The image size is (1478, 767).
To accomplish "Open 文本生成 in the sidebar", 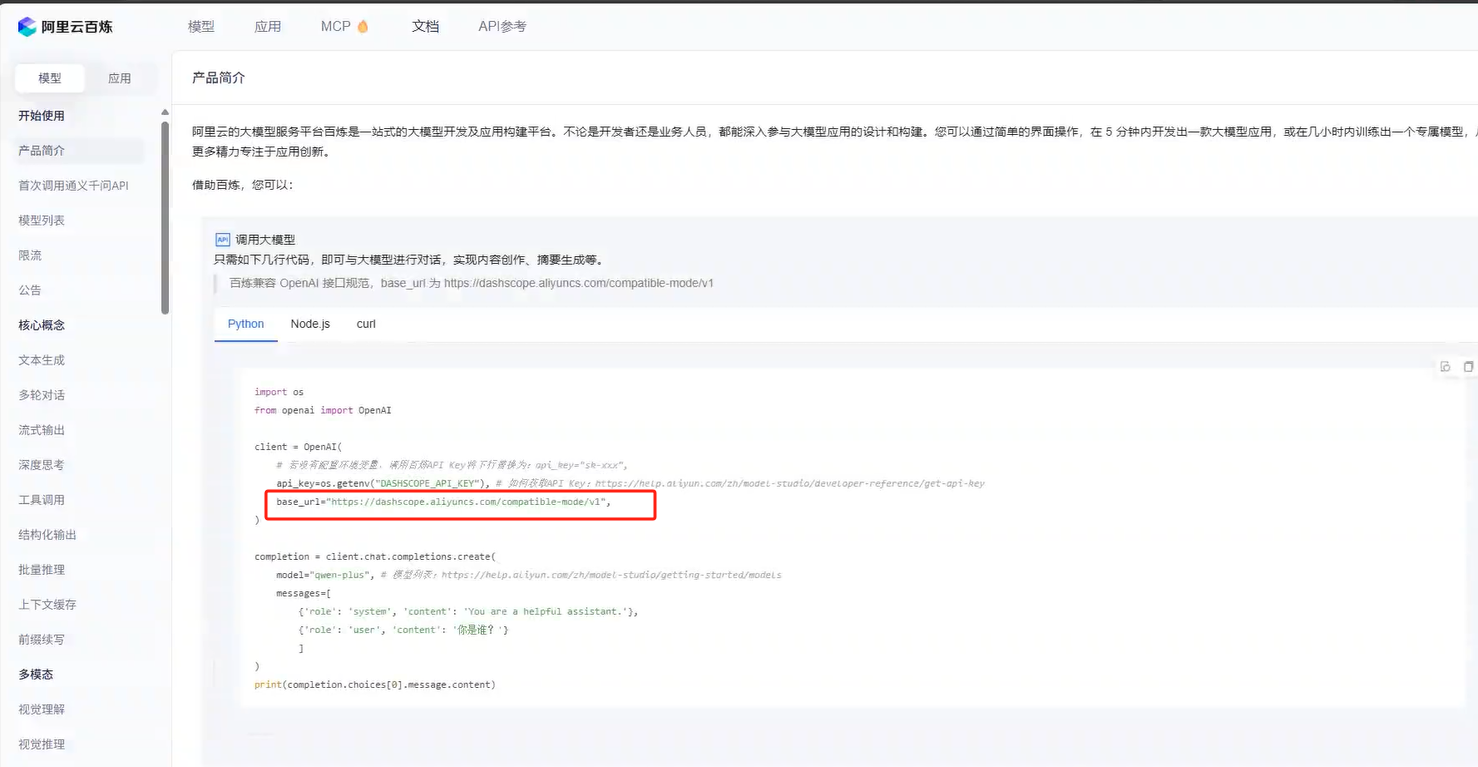I will (41, 360).
